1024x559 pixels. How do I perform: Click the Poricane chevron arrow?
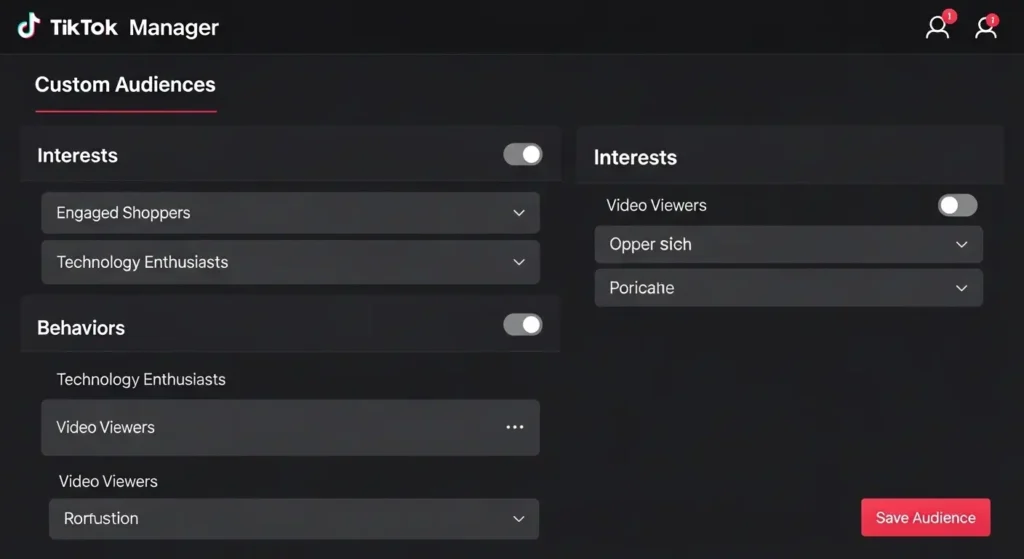(961, 288)
